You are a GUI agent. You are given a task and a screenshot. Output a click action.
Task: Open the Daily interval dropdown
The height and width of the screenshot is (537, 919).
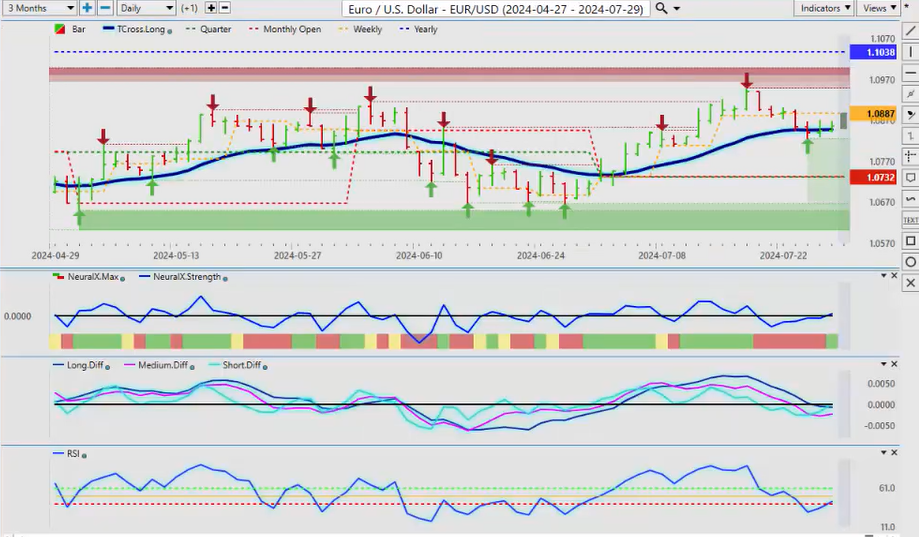pos(145,8)
